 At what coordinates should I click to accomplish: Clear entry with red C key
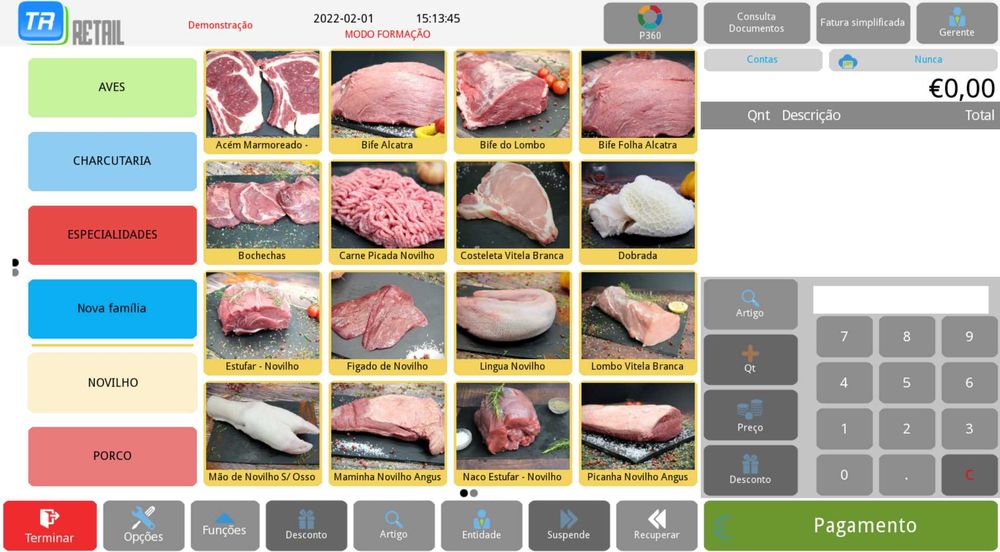[969, 475]
